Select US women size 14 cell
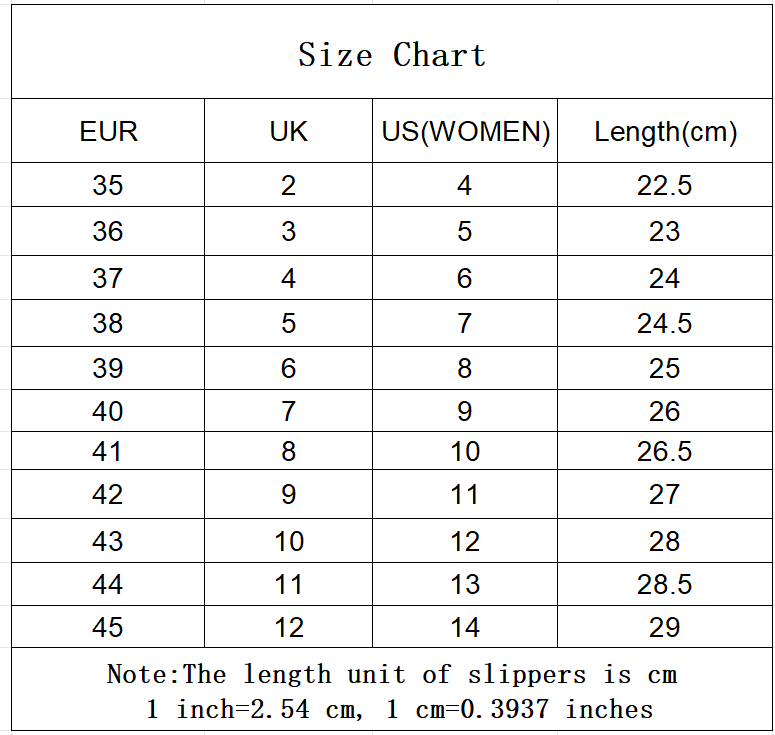 click(x=465, y=628)
